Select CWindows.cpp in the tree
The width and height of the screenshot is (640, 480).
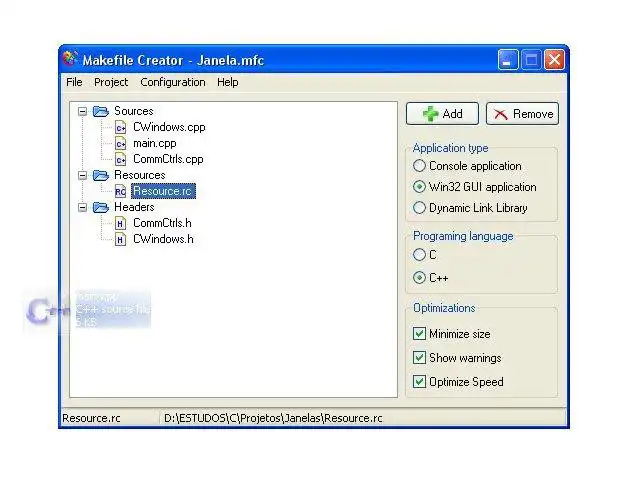(169, 127)
